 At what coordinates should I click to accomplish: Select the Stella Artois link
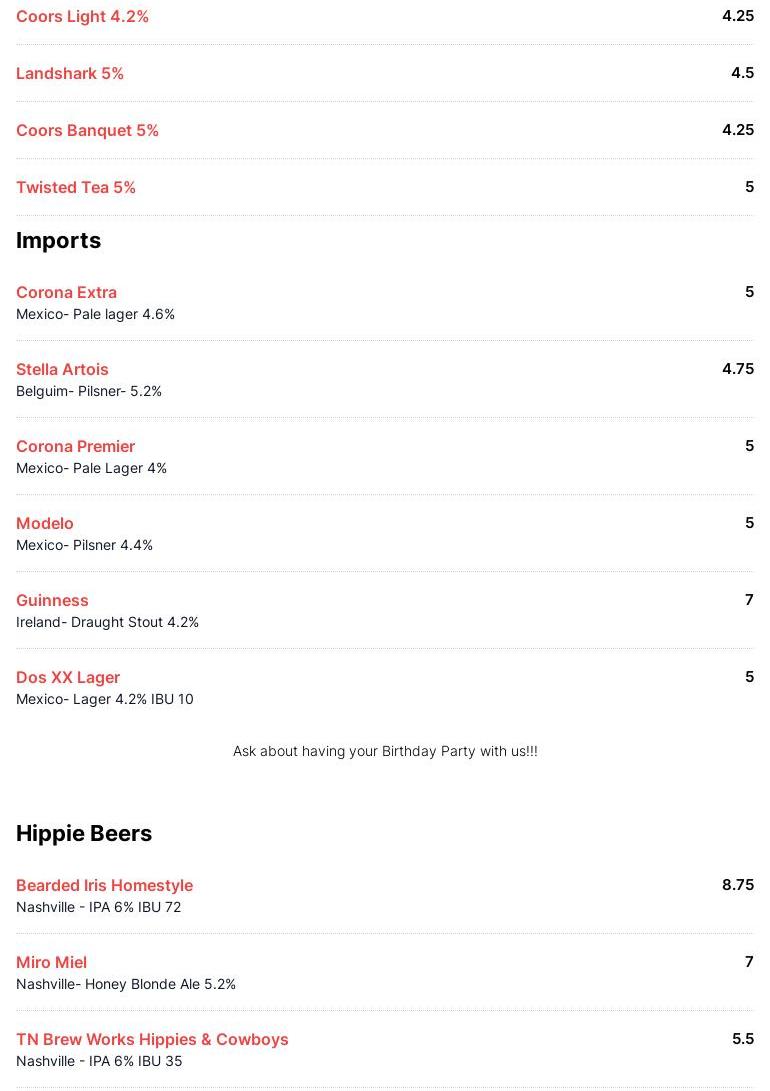click(x=62, y=370)
